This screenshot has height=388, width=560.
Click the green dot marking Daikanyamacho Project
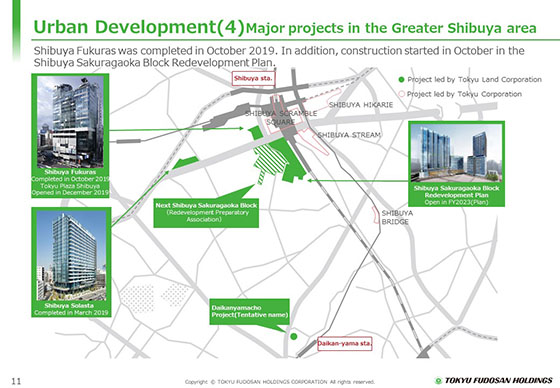pos(294,336)
